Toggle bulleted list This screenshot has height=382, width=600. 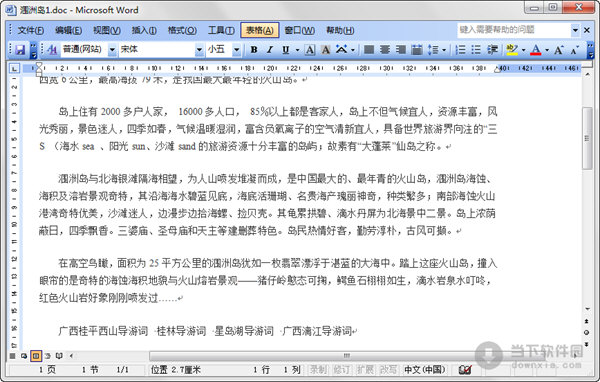pos(476,49)
